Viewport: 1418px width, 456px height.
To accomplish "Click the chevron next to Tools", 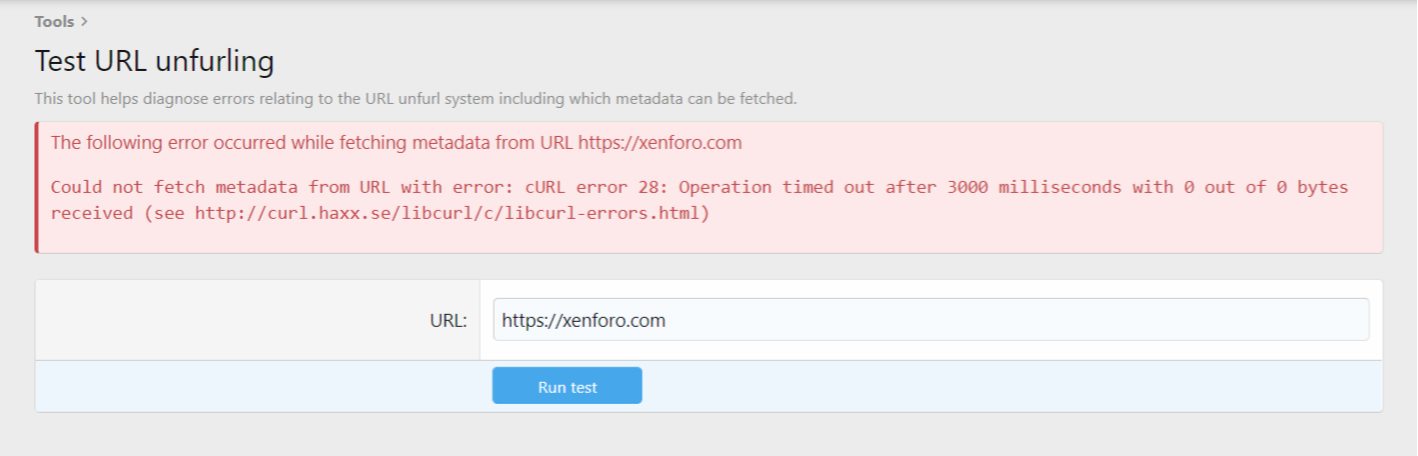I will point(84,21).
